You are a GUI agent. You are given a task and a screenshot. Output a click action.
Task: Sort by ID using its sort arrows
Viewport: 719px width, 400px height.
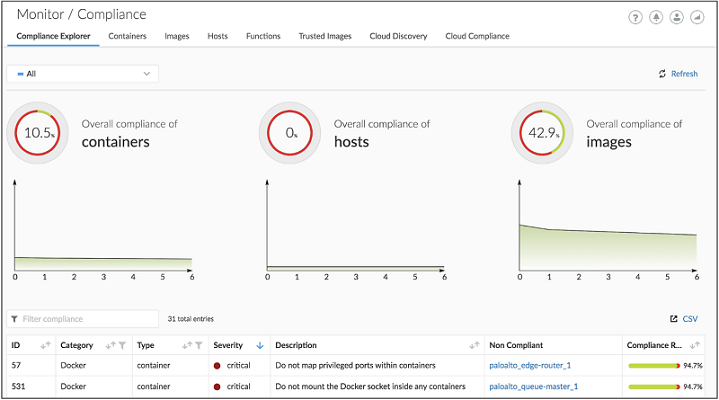[45, 345]
